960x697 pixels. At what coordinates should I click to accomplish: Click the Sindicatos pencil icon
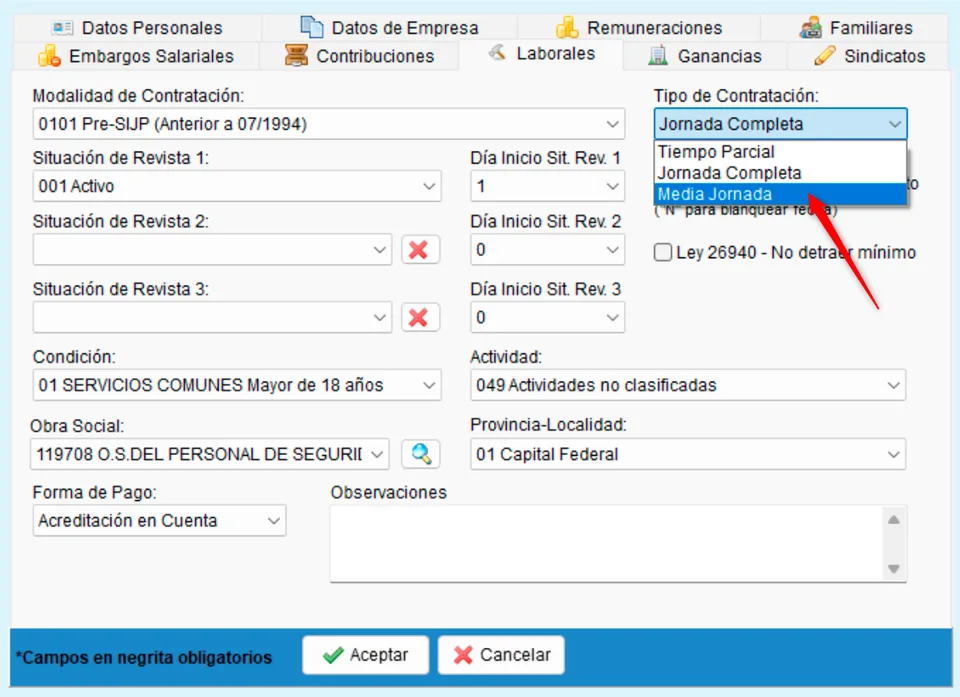tap(825, 56)
